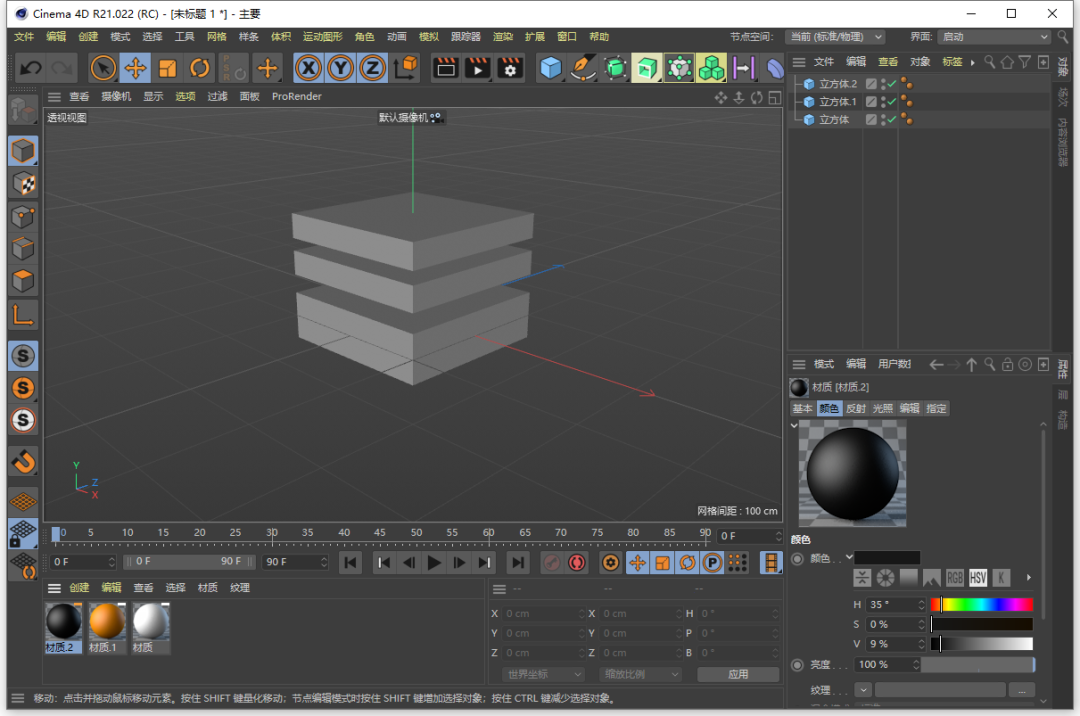Viewport: 1080px width, 716px height.
Task: Enable Polygons mode in left sidebar
Action: tap(23, 281)
